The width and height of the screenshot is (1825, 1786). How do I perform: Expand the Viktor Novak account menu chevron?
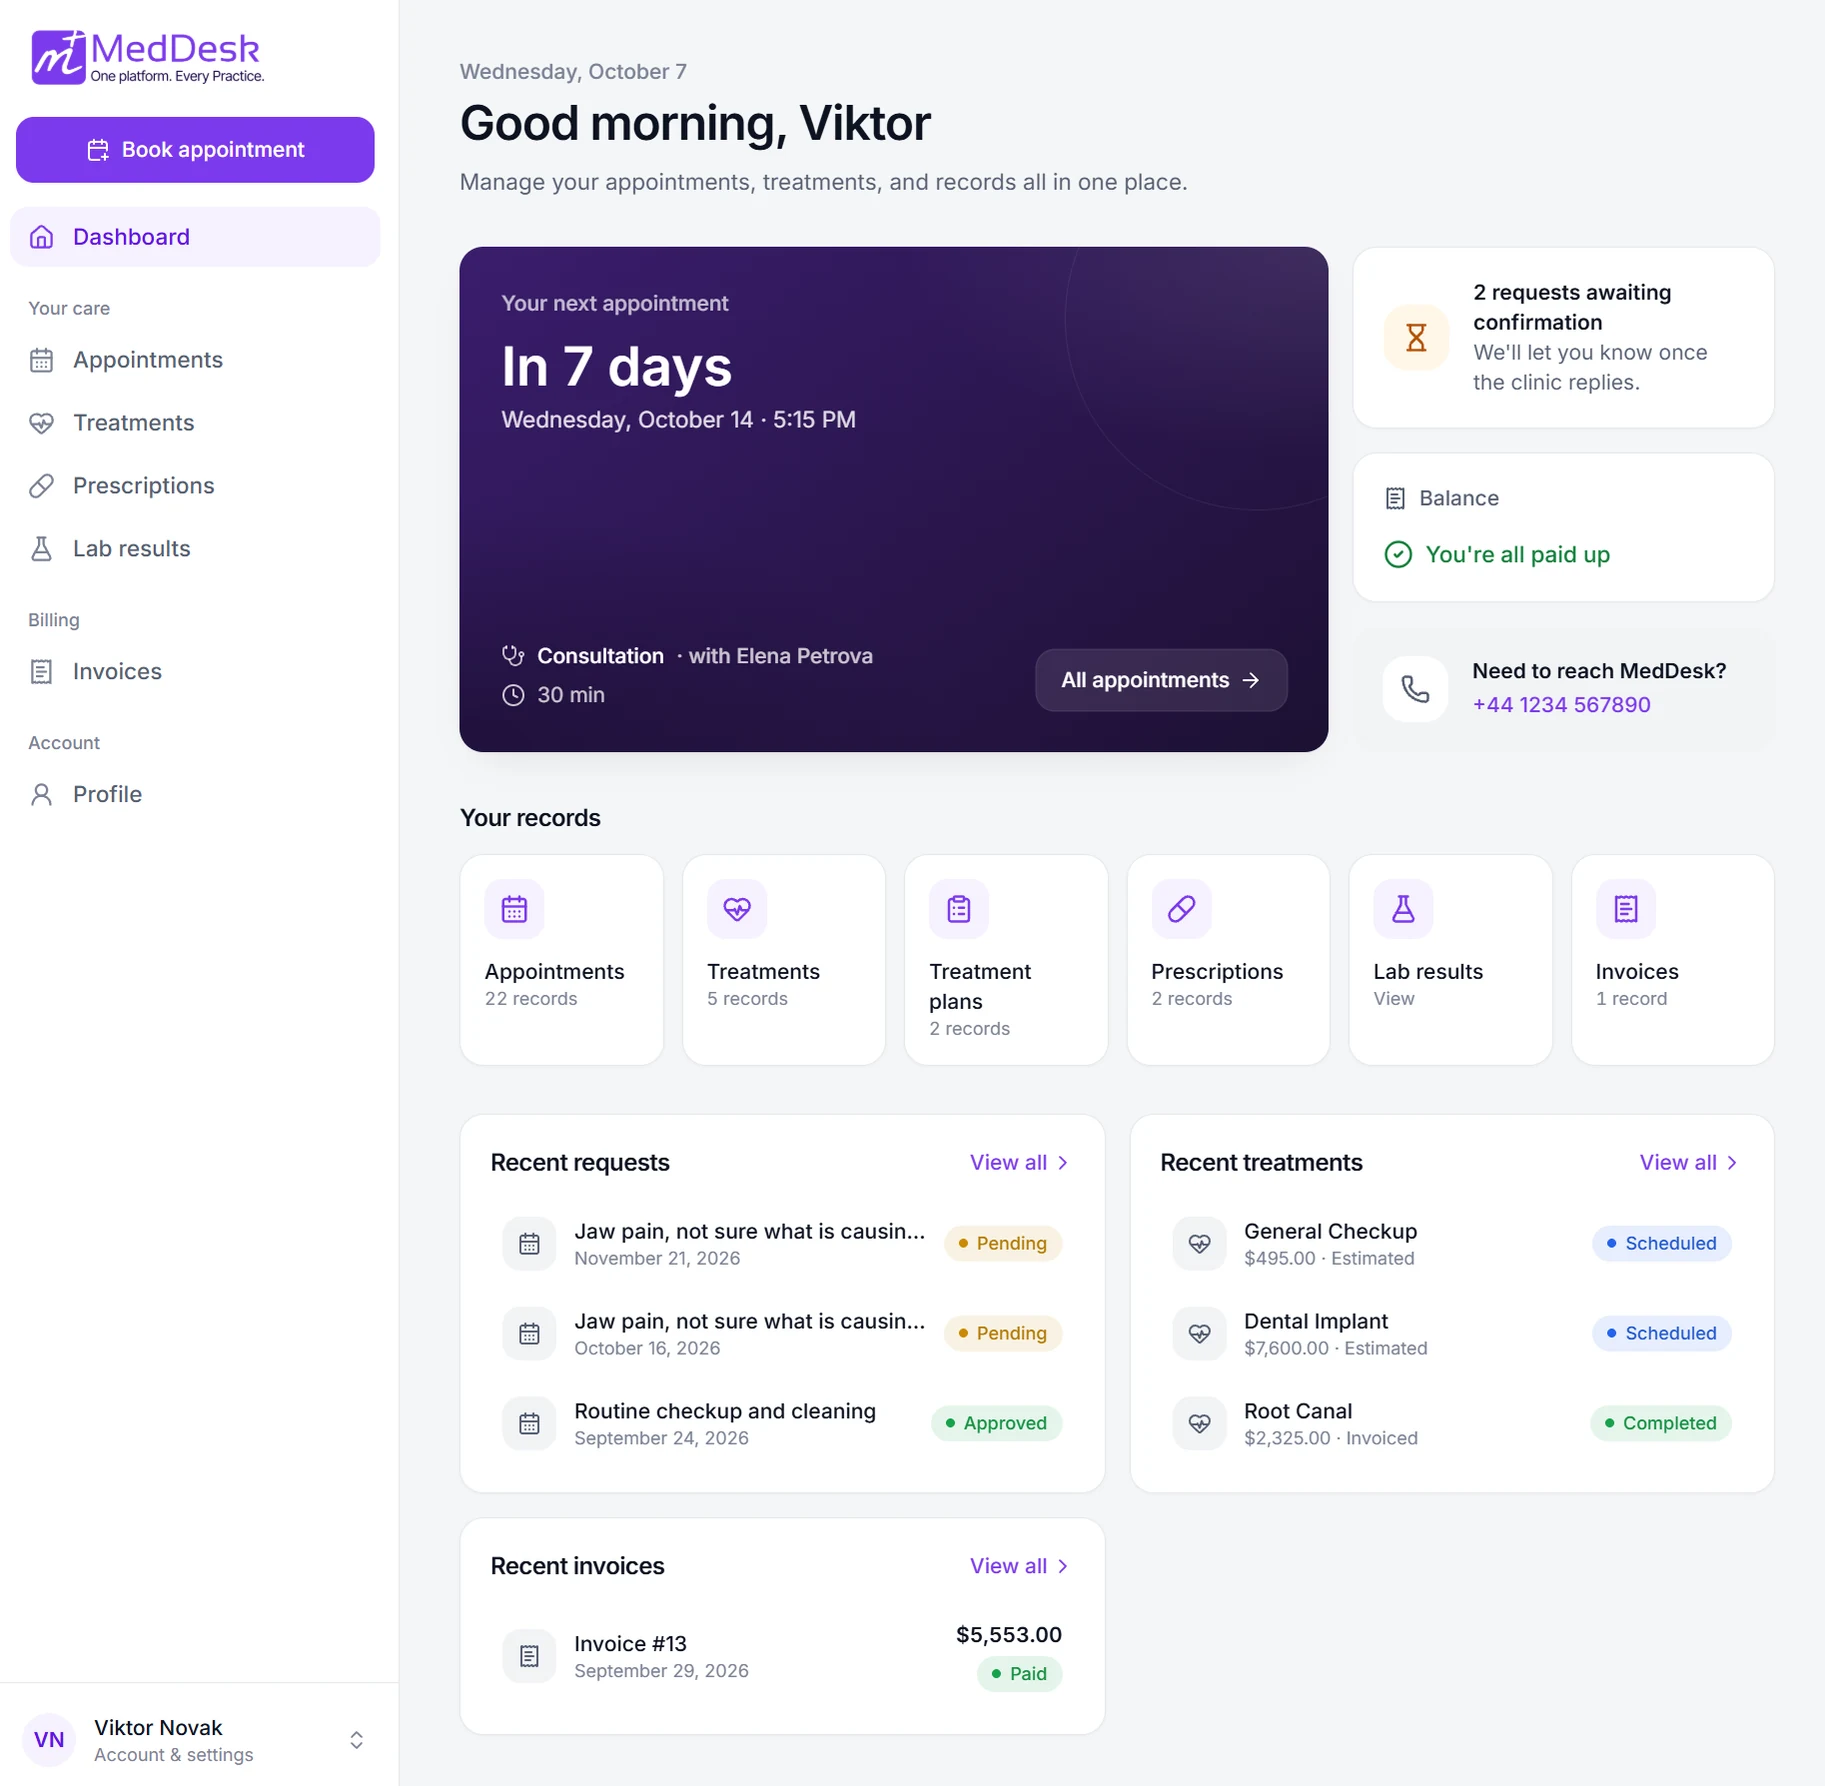[356, 1740]
